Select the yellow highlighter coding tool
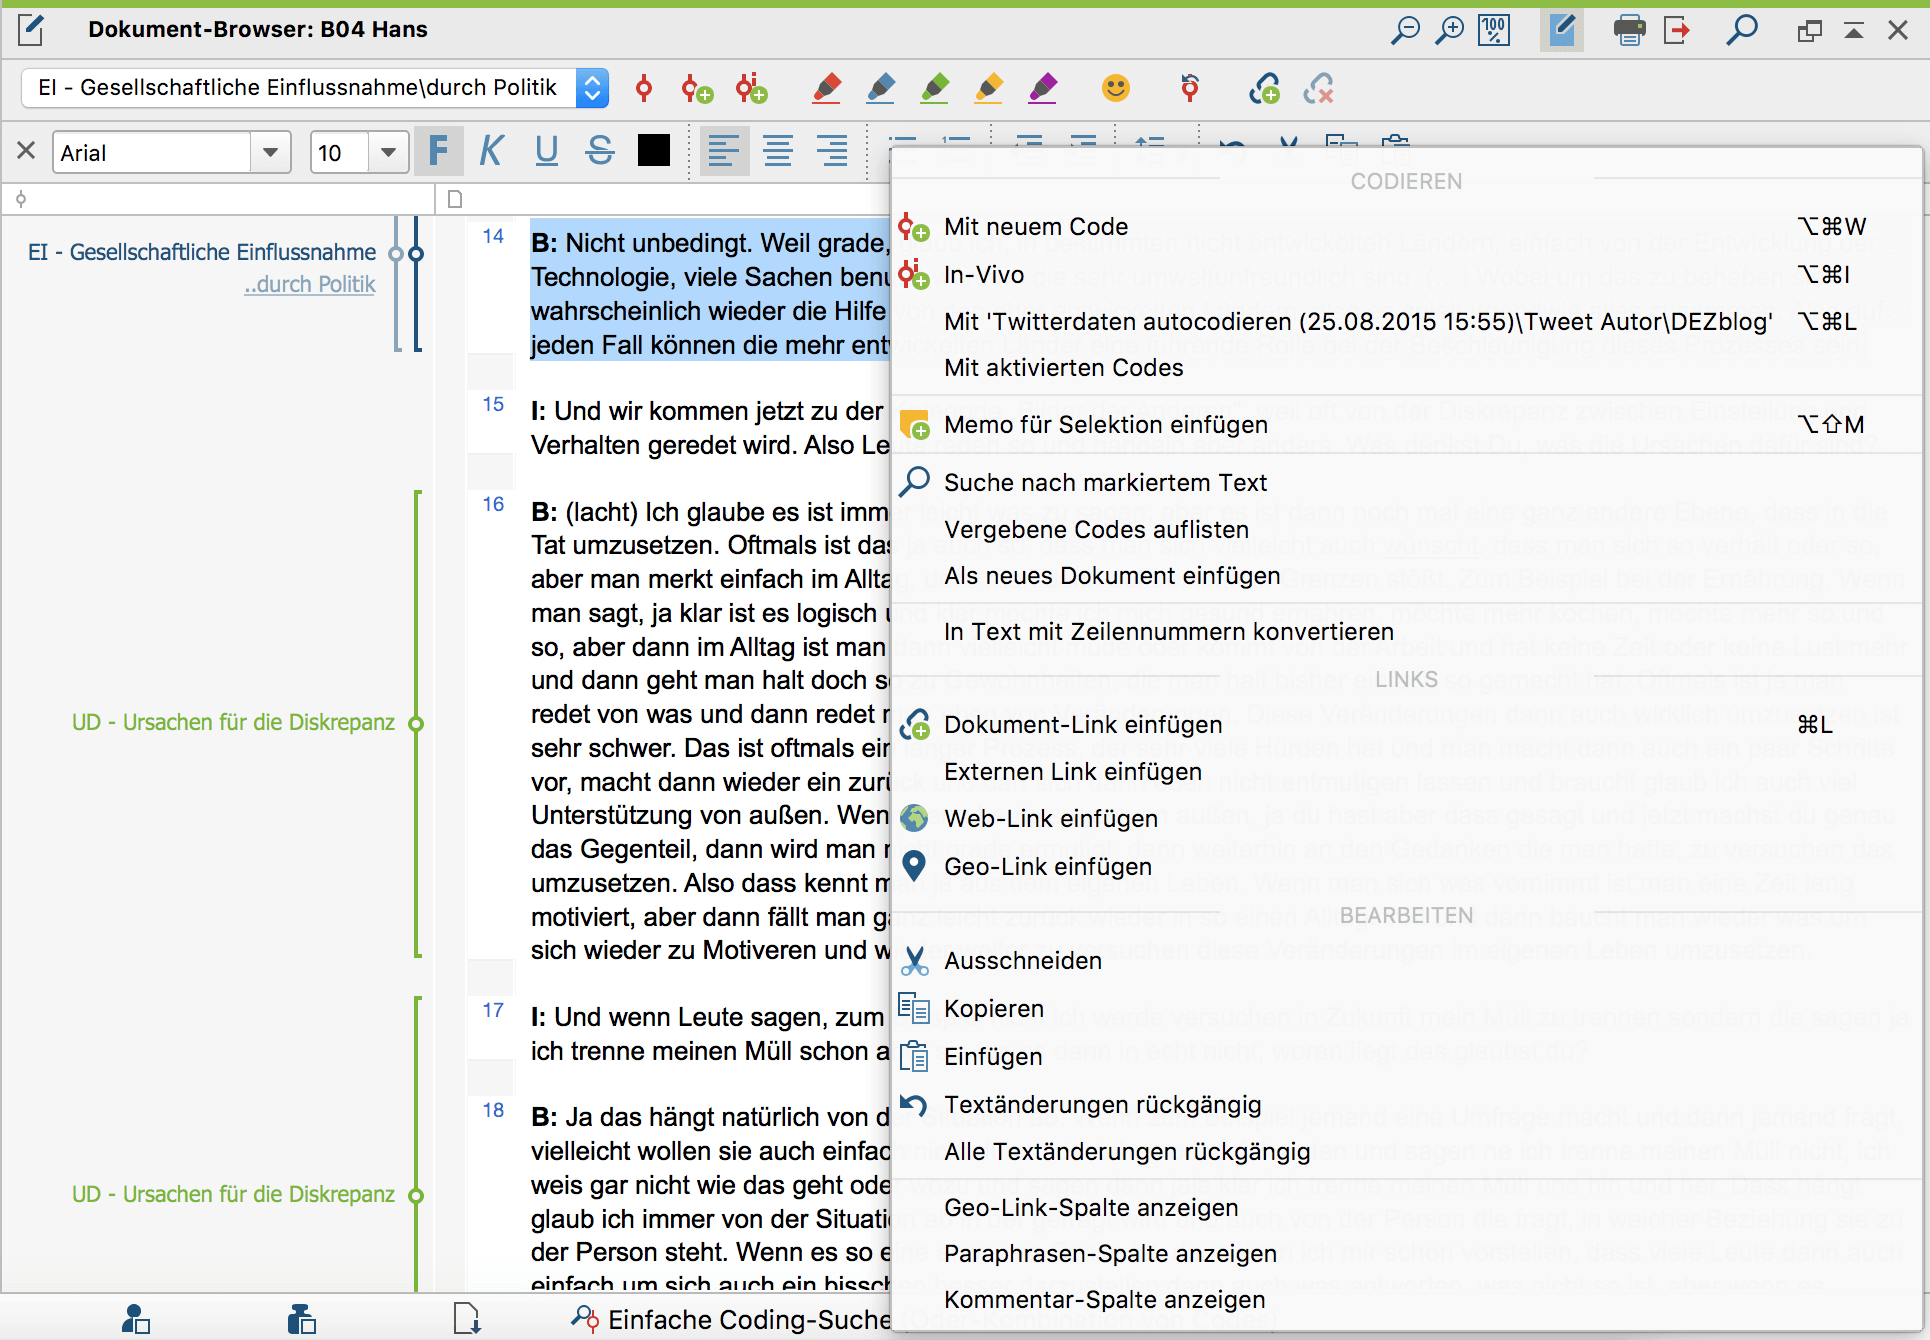 (x=988, y=88)
